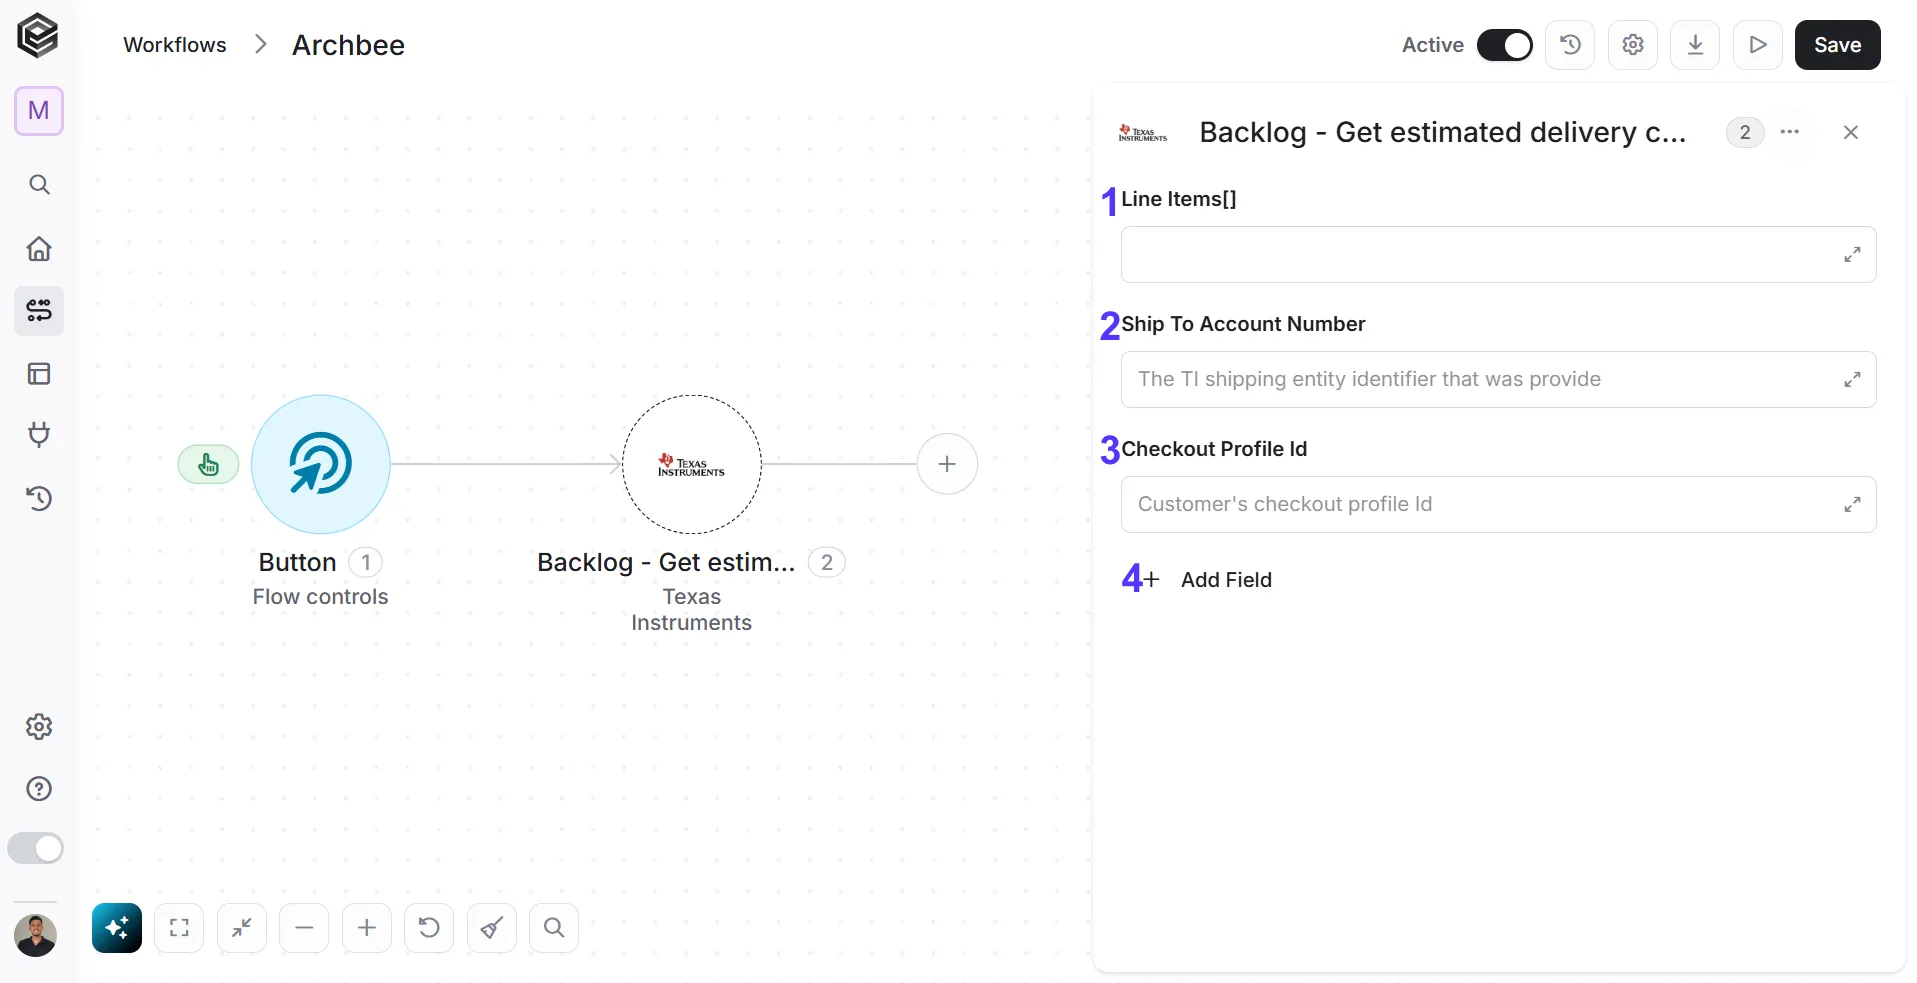Toggle the Active workflow switch
The height and width of the screenshot is (983, 1917).
click(1504, 45)
